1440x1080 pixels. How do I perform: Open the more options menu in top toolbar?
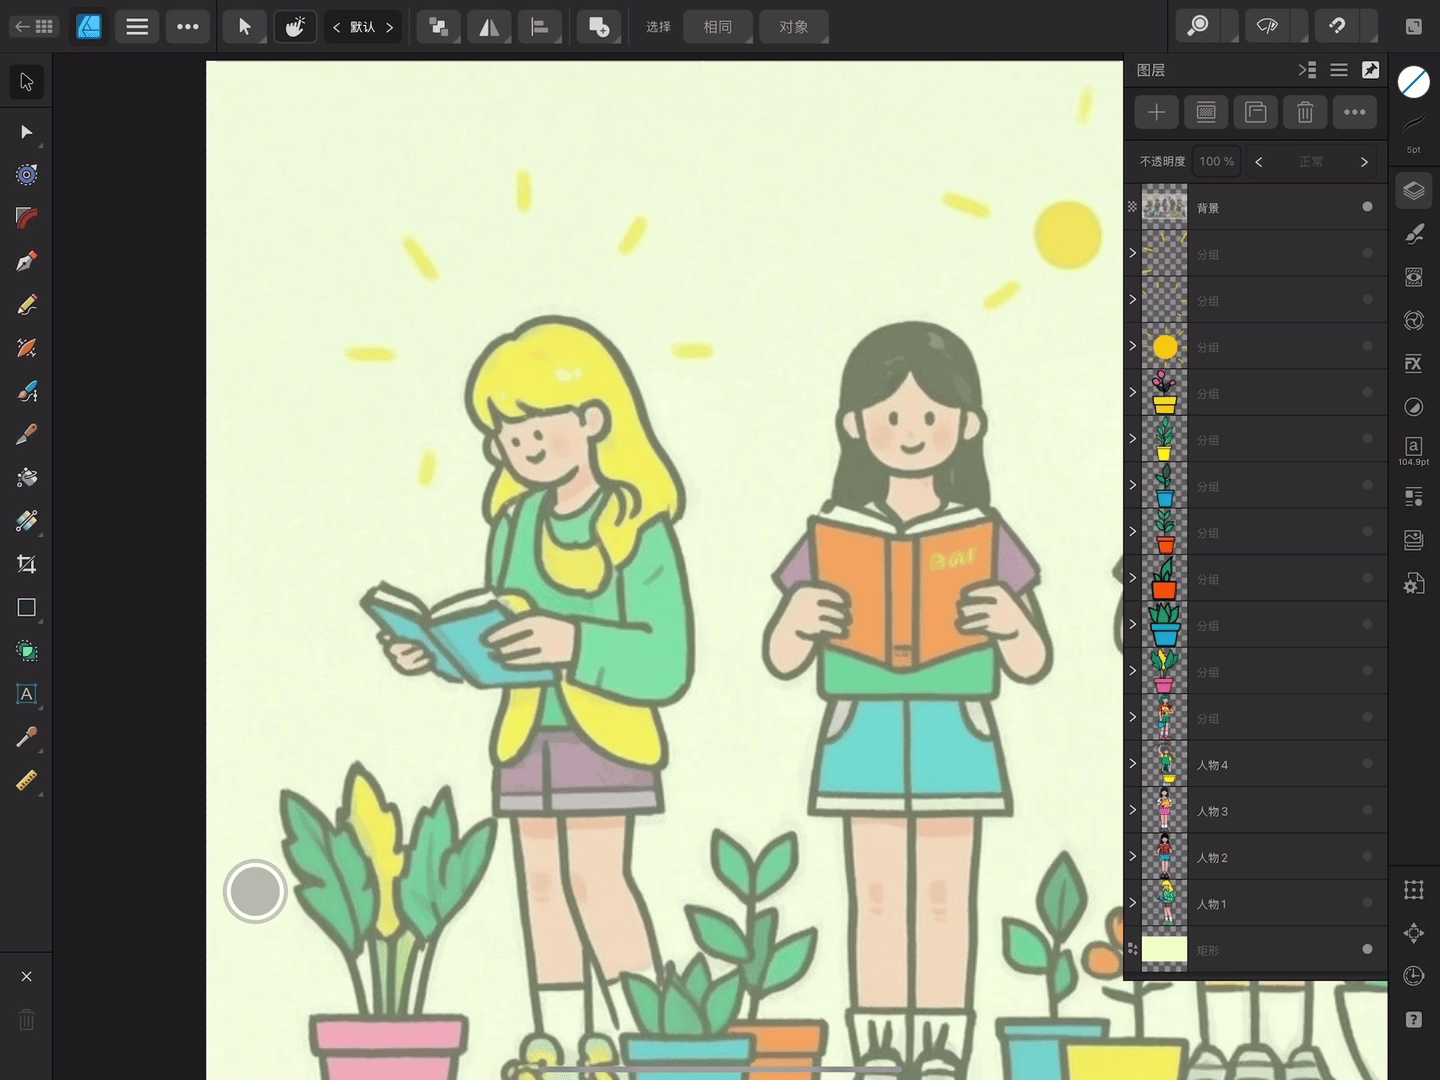pyautogui.click(x=188, y=27)
